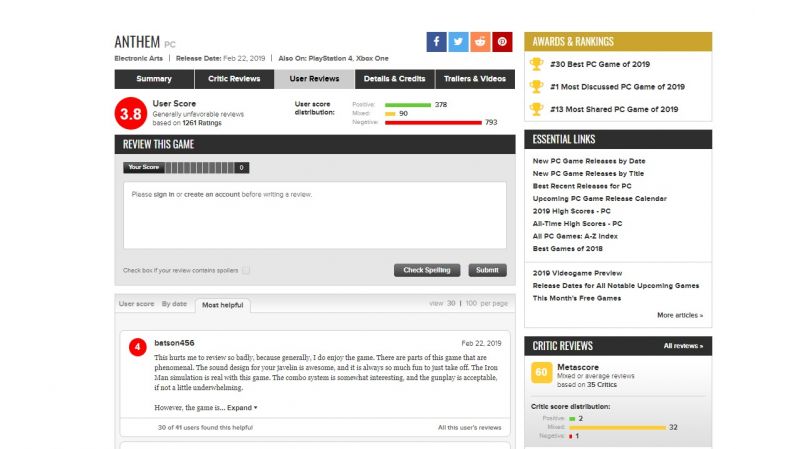Expand batson456's full review
The height and width of the screenshot is (449, 800).
242,408
